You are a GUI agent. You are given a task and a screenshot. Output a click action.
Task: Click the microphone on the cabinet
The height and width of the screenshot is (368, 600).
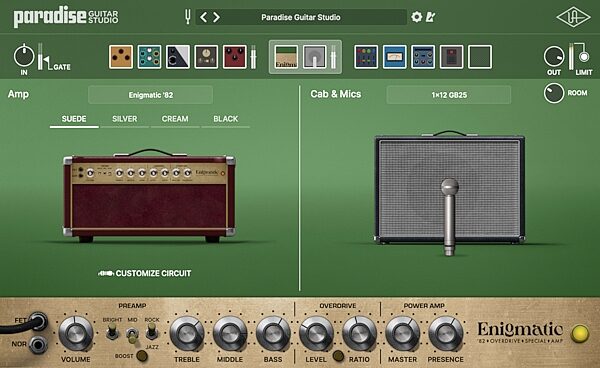point(449,217)
